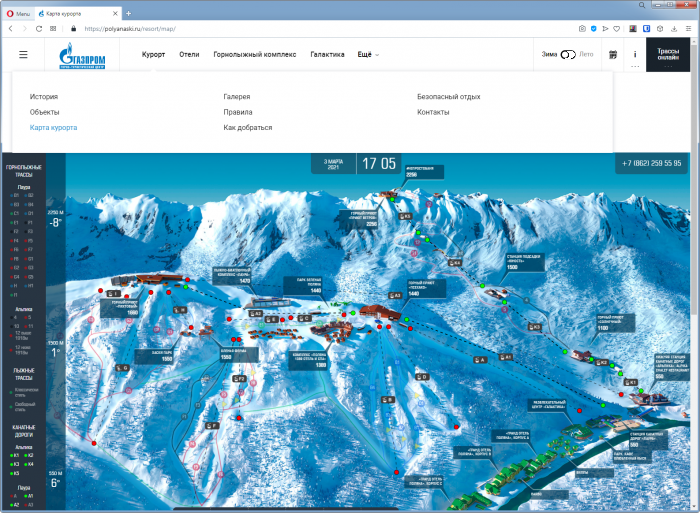Click the Gazprom resort logo
This screenshot has width=700, height=513.
pos(82,56)
